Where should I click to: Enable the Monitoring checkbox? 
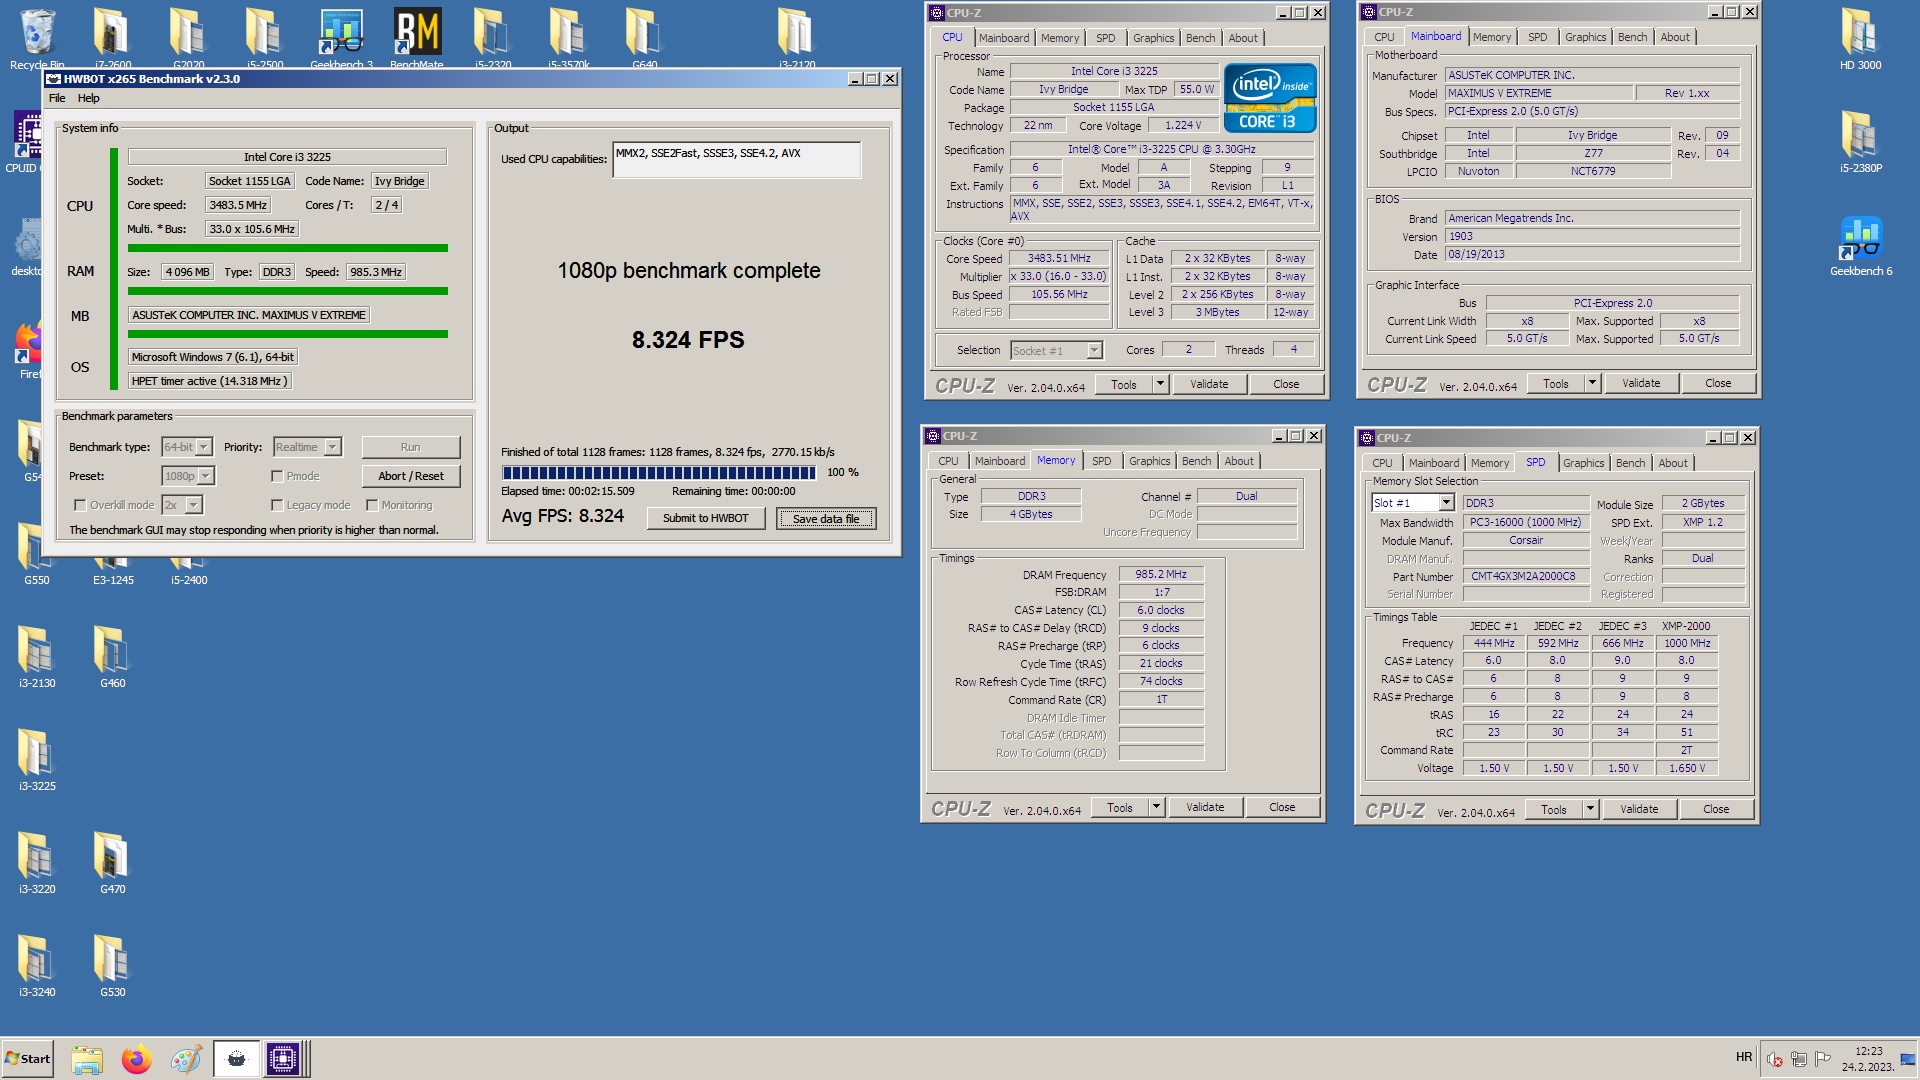[372, 505]
